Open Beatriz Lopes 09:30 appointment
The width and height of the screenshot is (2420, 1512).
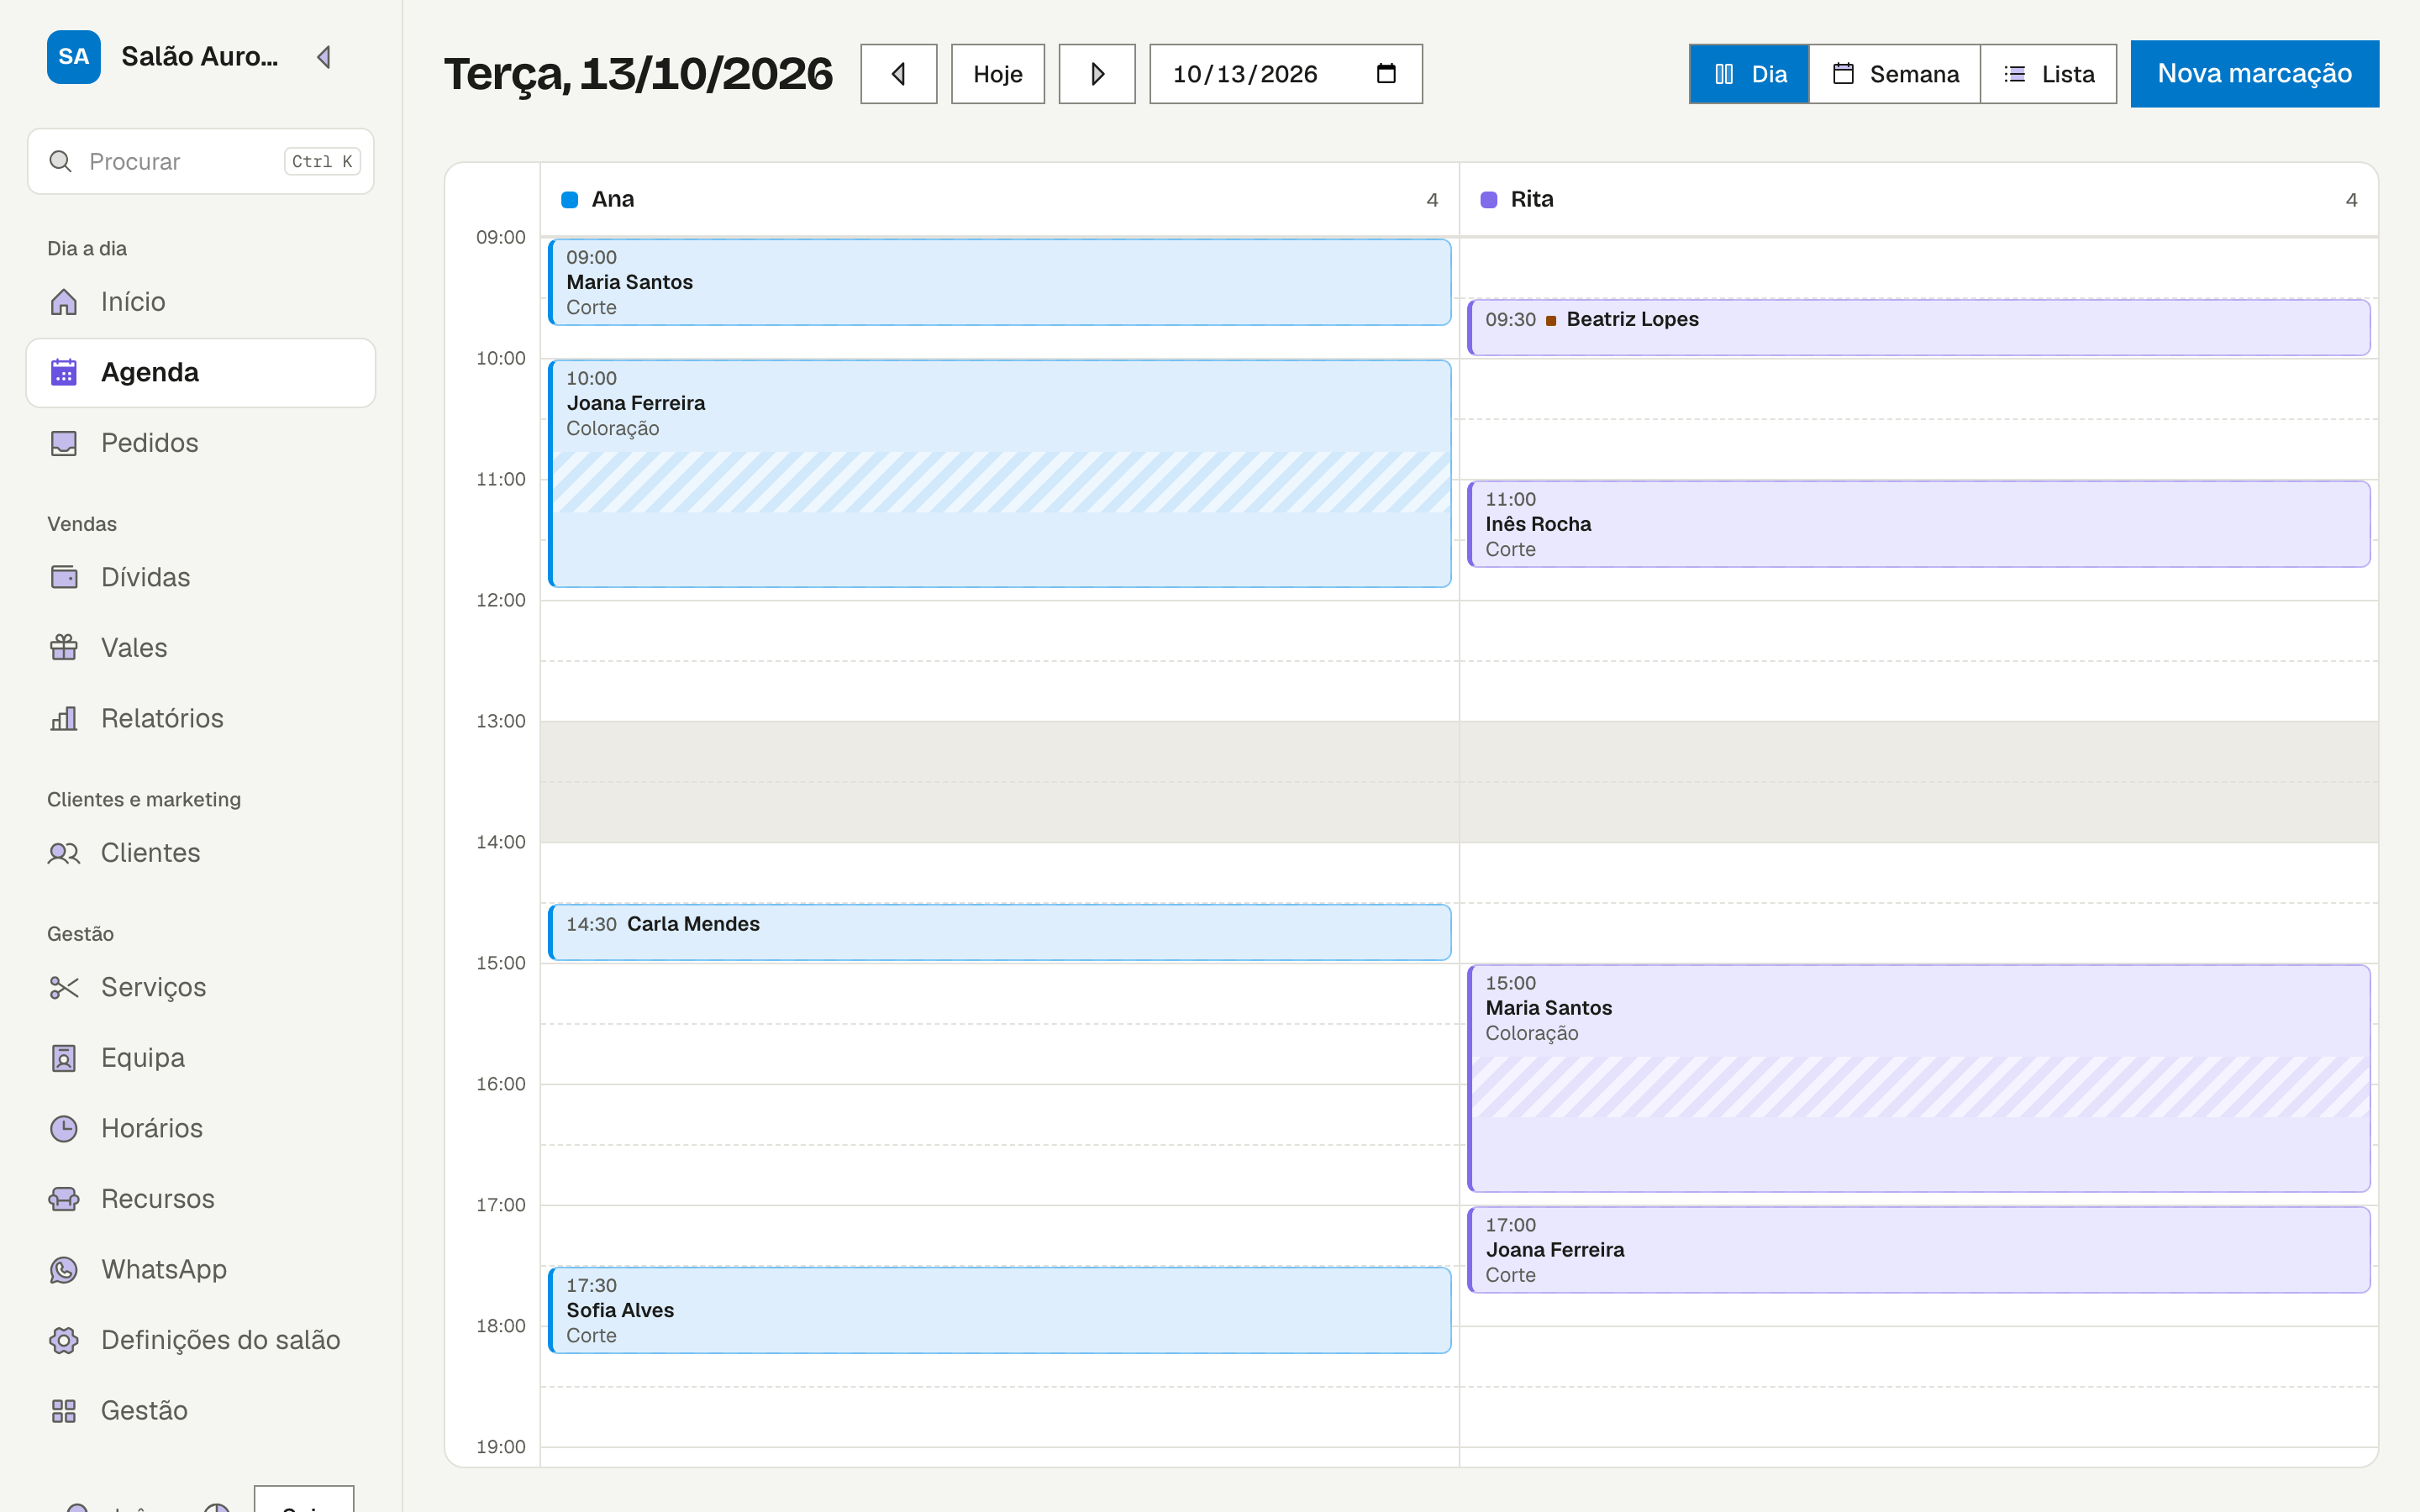[x=1919, y=327]
